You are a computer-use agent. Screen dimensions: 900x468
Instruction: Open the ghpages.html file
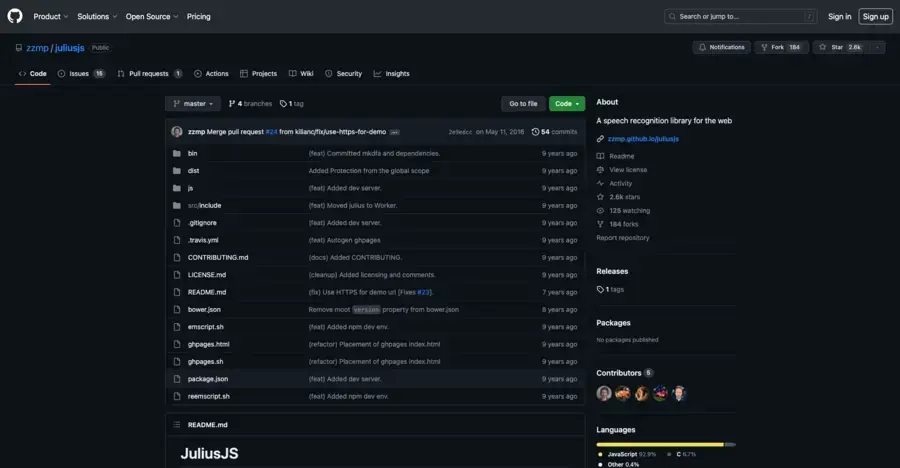tap(208, 344)
